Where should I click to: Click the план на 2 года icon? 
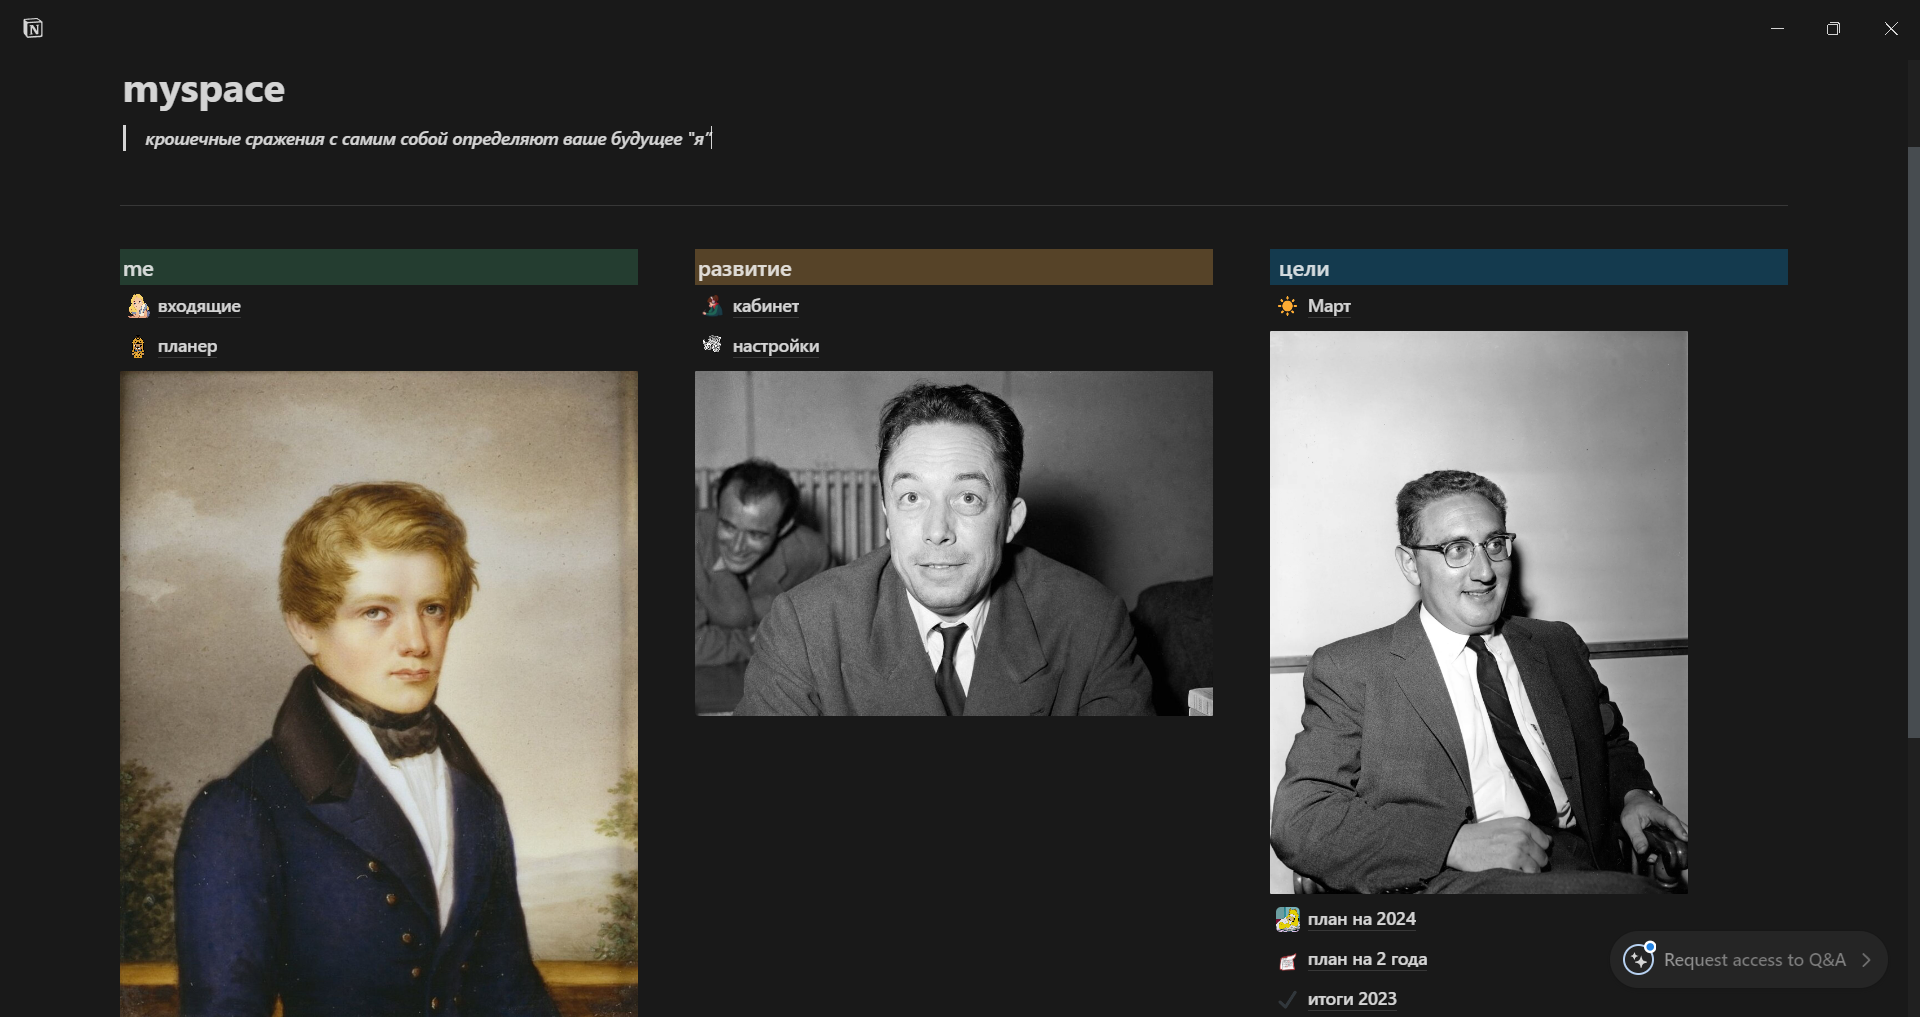1287,961
